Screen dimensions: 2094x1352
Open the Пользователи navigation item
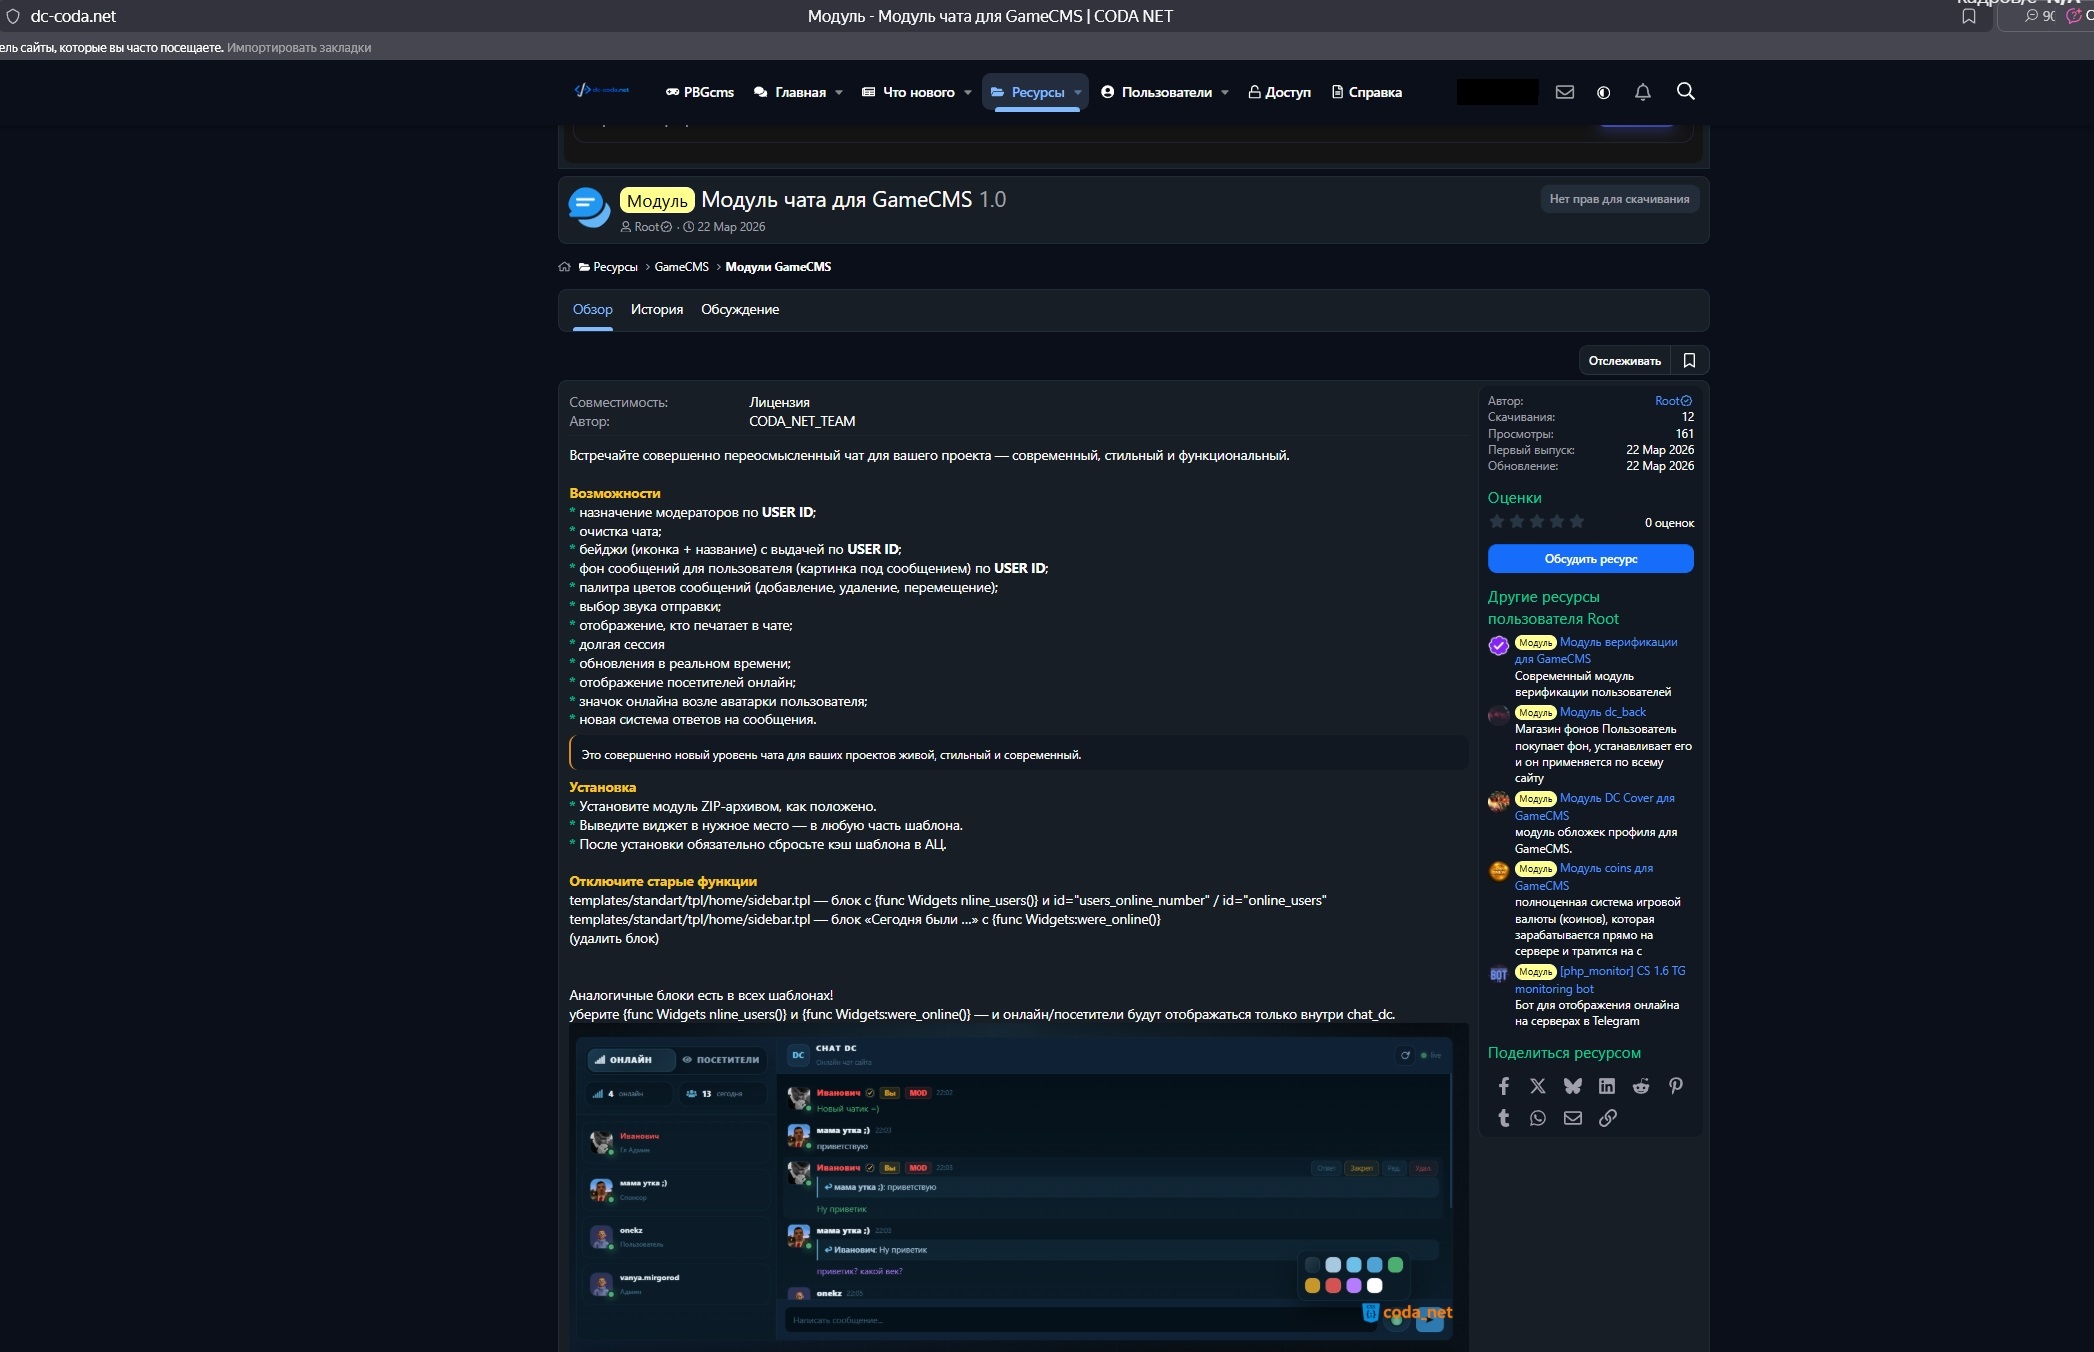(x=1156, y=92)
